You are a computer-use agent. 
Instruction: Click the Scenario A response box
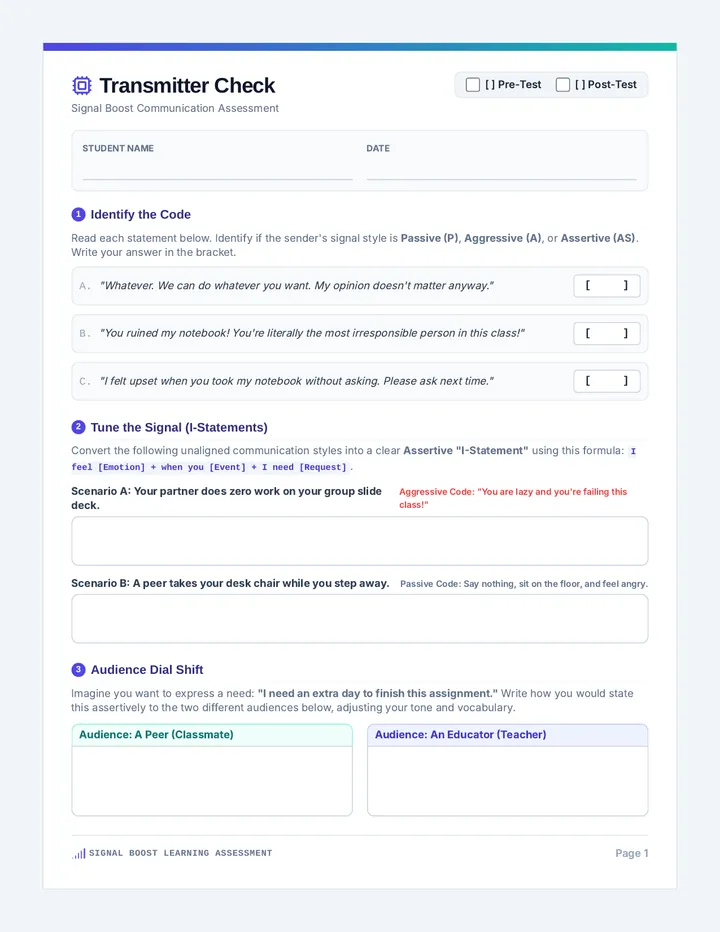click(x=360, y=541)
